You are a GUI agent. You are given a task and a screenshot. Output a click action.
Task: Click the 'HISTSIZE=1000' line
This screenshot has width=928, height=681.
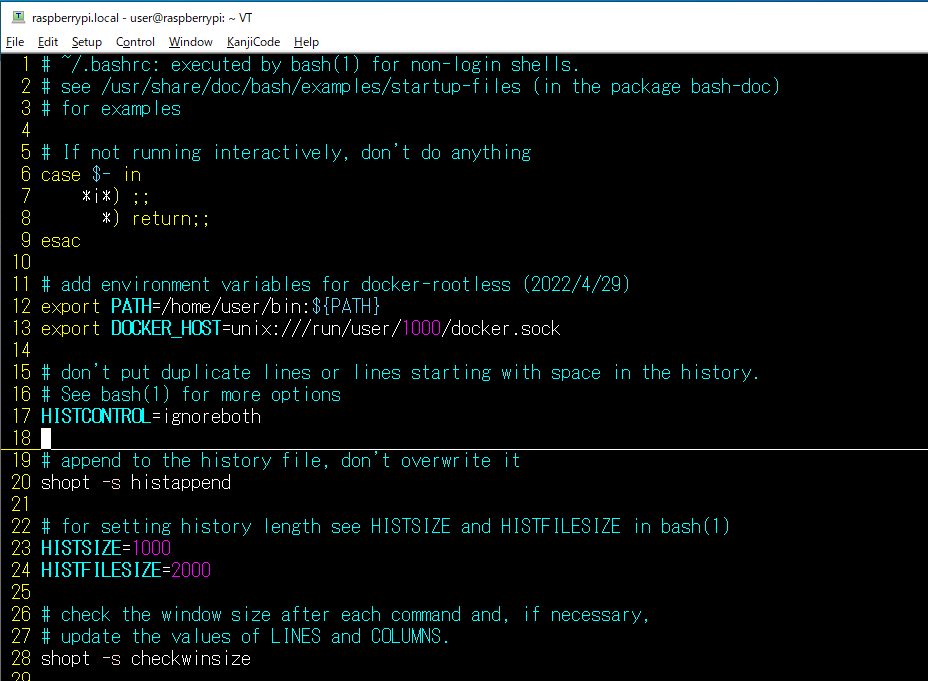pyautogui.click(x=106, y=548)
